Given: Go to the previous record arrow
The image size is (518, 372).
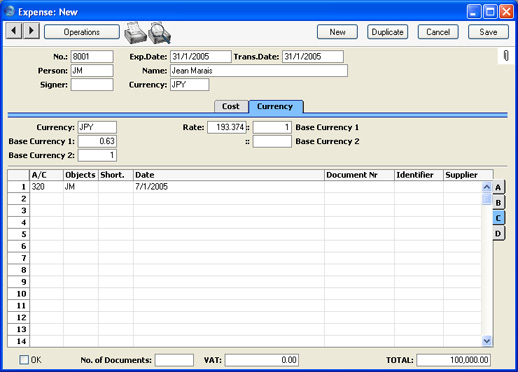Looking at the screenshot, I should tap(14, 31).
